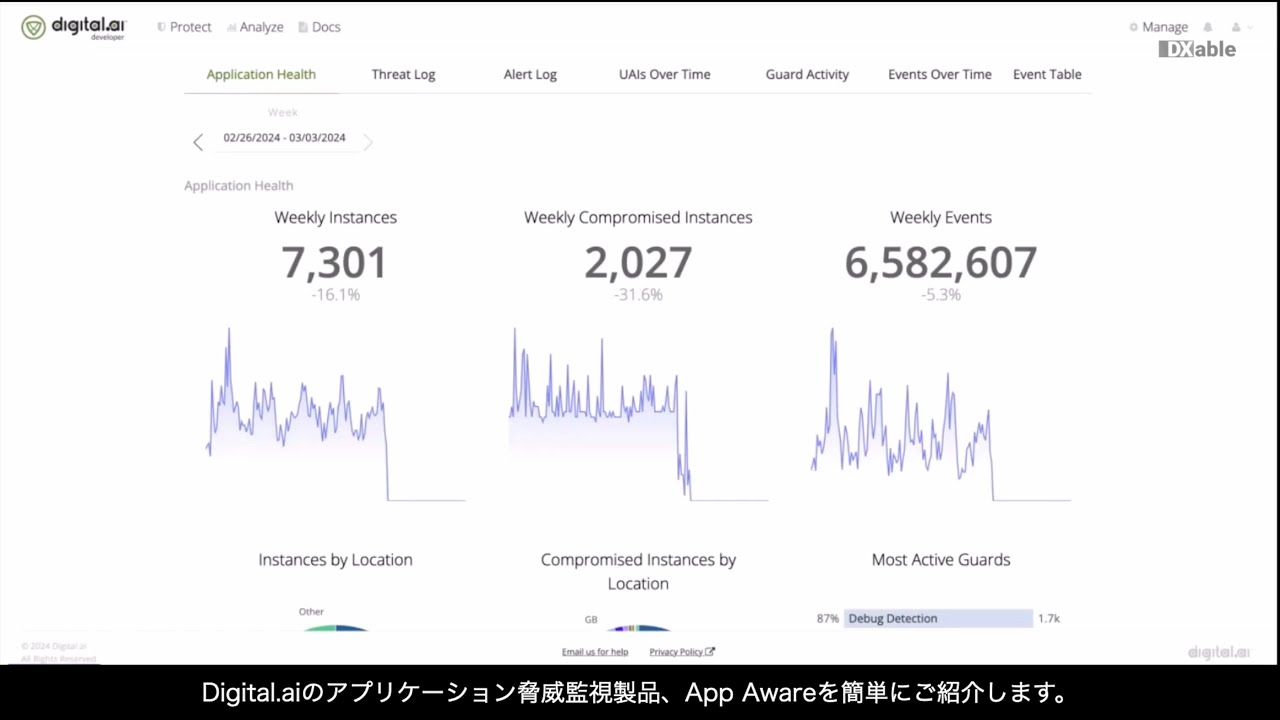Click the Debug Detection guard bar

click(938, 618)
